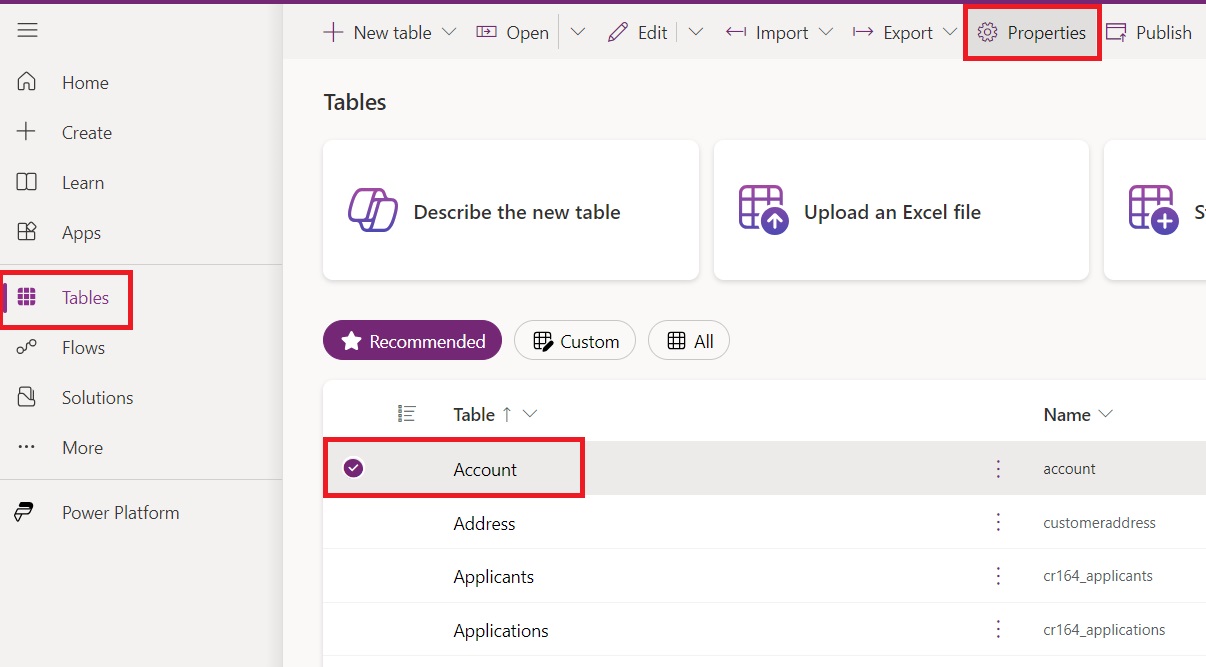Open Flows from the sidebar
Screen dimensions: 1206x667
click(82, 348)
